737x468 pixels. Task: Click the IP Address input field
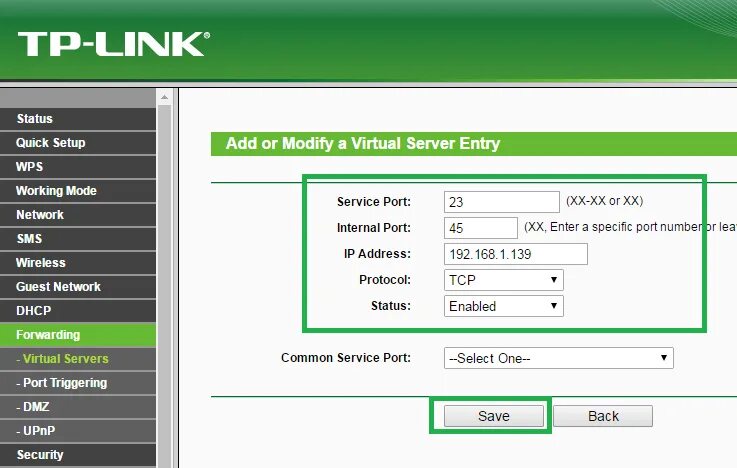coord(516,254)
